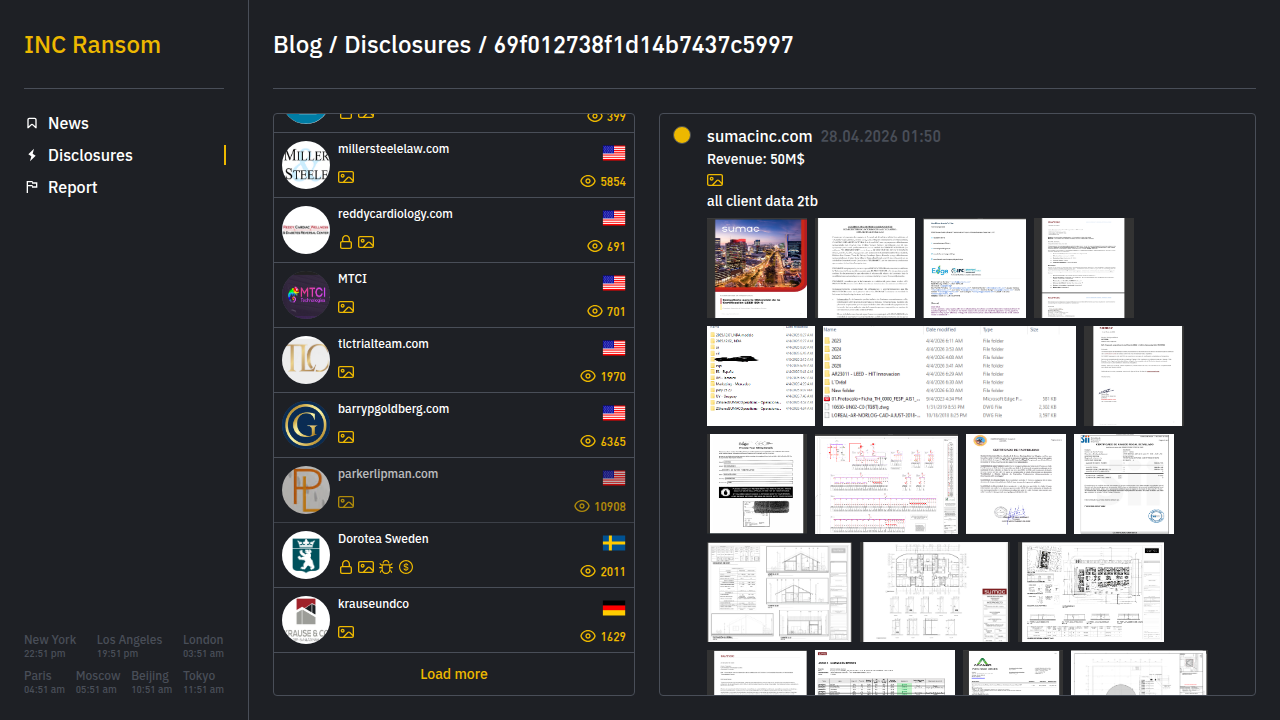Click the bookmark icon beside News
The image size is (1280, 720).
[x=32, y=123]
